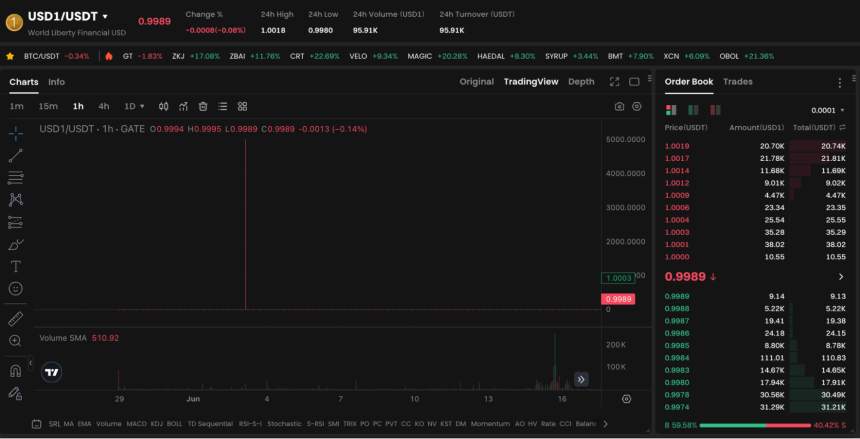The height and width of the screenshot is (439, 860).
Task: Open indicator favorites calendar icon
Action: click(36, 424)
